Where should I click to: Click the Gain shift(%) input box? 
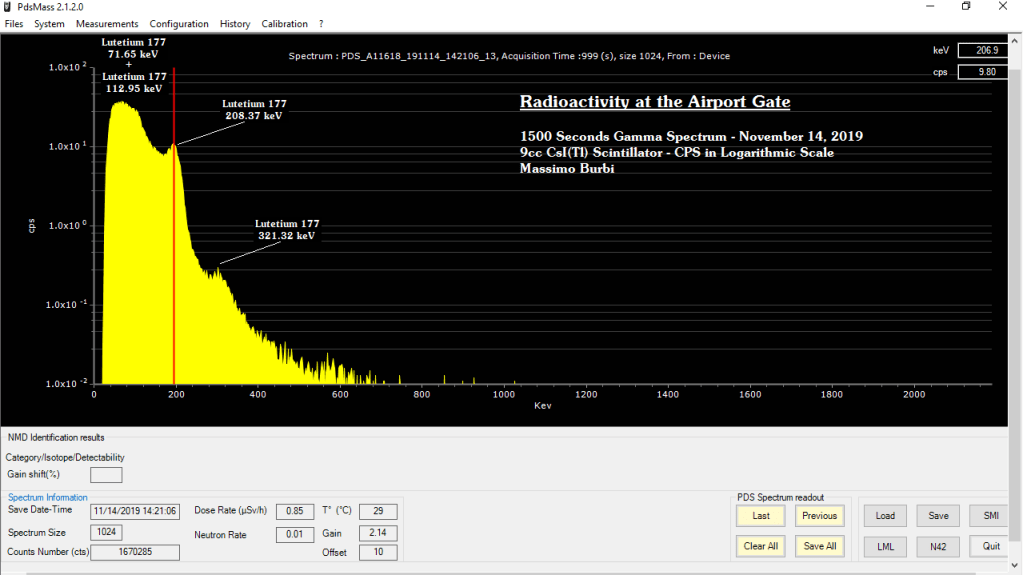click(106, 475)
